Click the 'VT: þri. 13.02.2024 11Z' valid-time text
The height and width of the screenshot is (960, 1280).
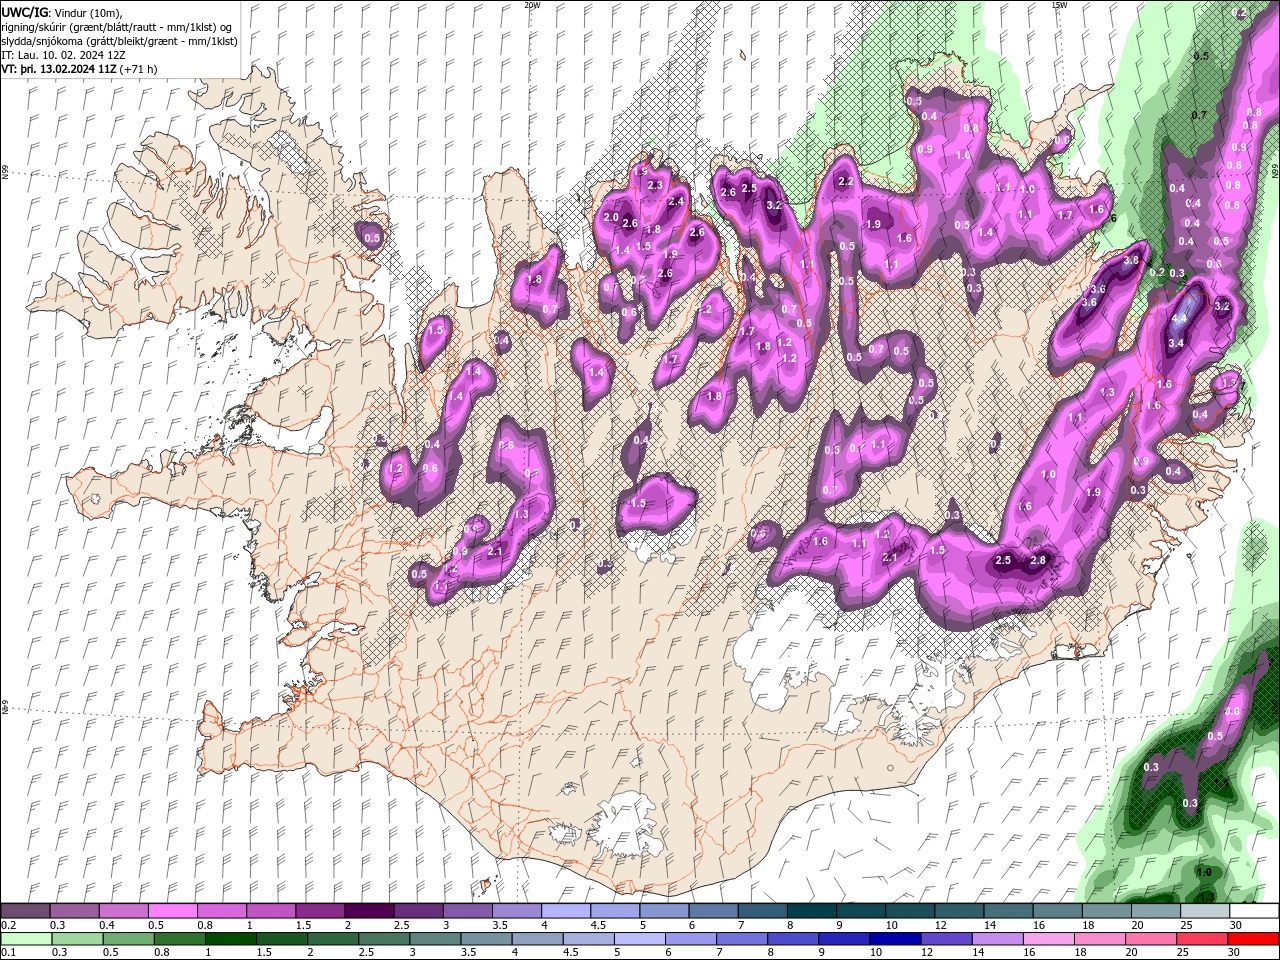click(59, 69)
